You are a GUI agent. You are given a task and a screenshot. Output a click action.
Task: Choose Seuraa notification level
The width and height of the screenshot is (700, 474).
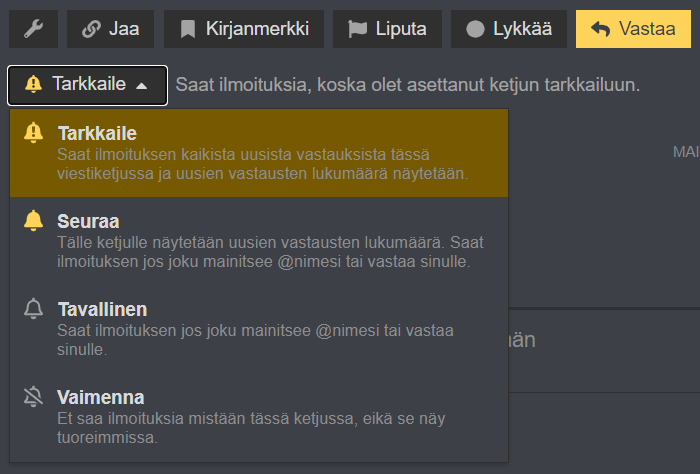260,241
